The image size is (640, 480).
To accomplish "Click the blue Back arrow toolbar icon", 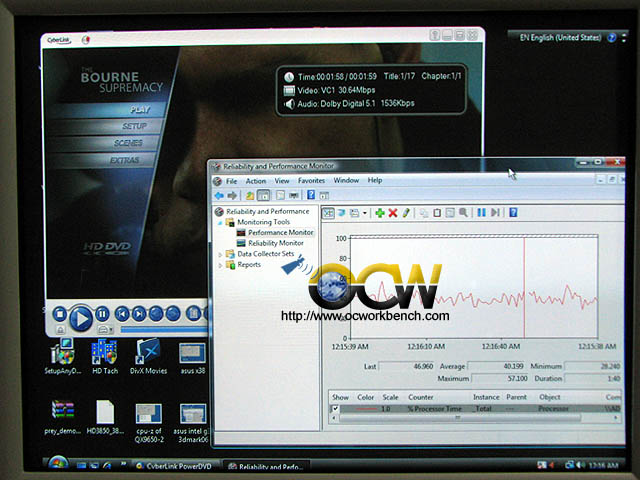I will [x=219, y=196].
